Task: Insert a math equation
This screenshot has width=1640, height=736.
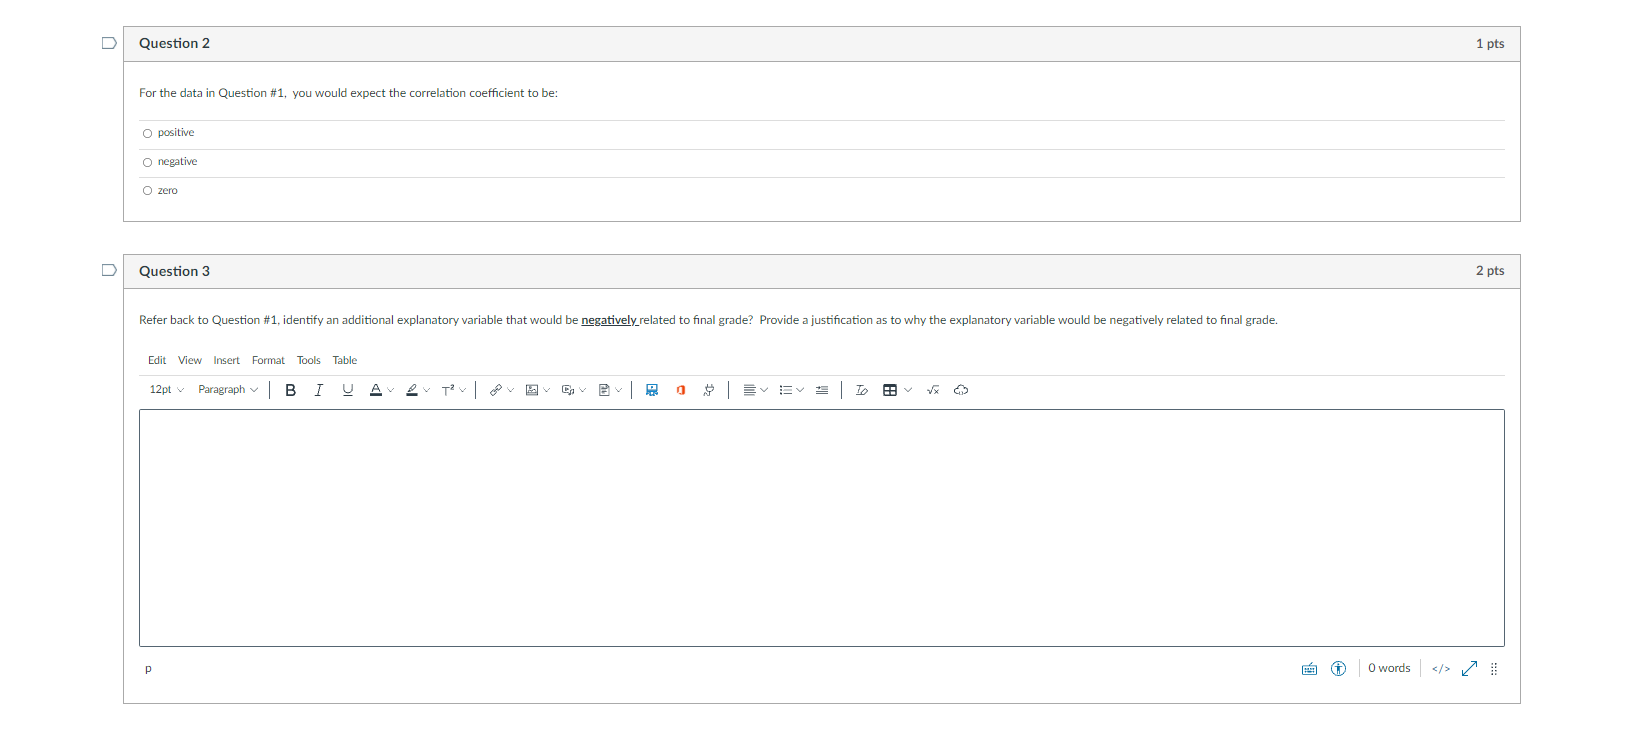Action: tap(933, 390)
